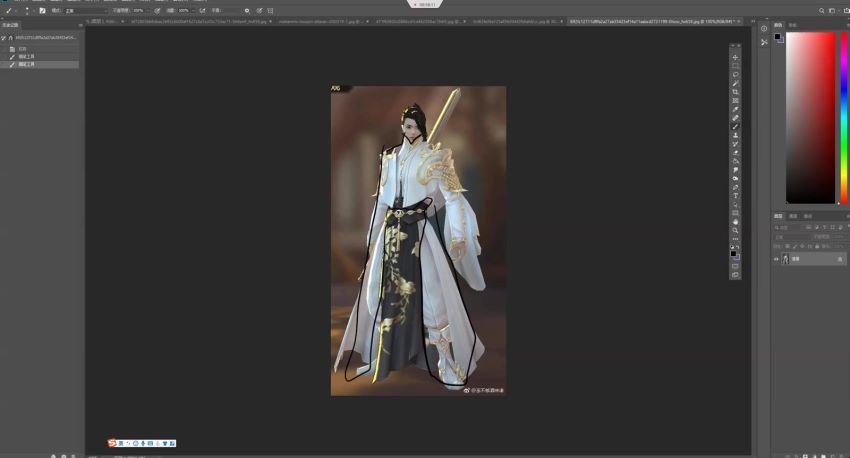Select the Move tool in the toolbar
The height and width of the screenshot is (458, 850).
click(735, 57)
